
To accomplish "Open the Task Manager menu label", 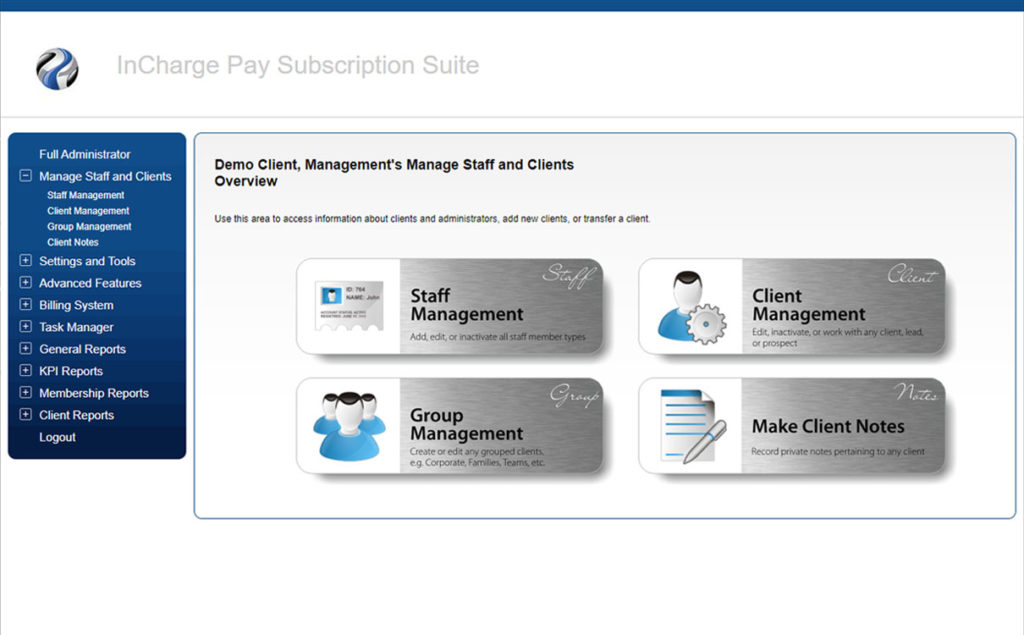I will point(76,327).
